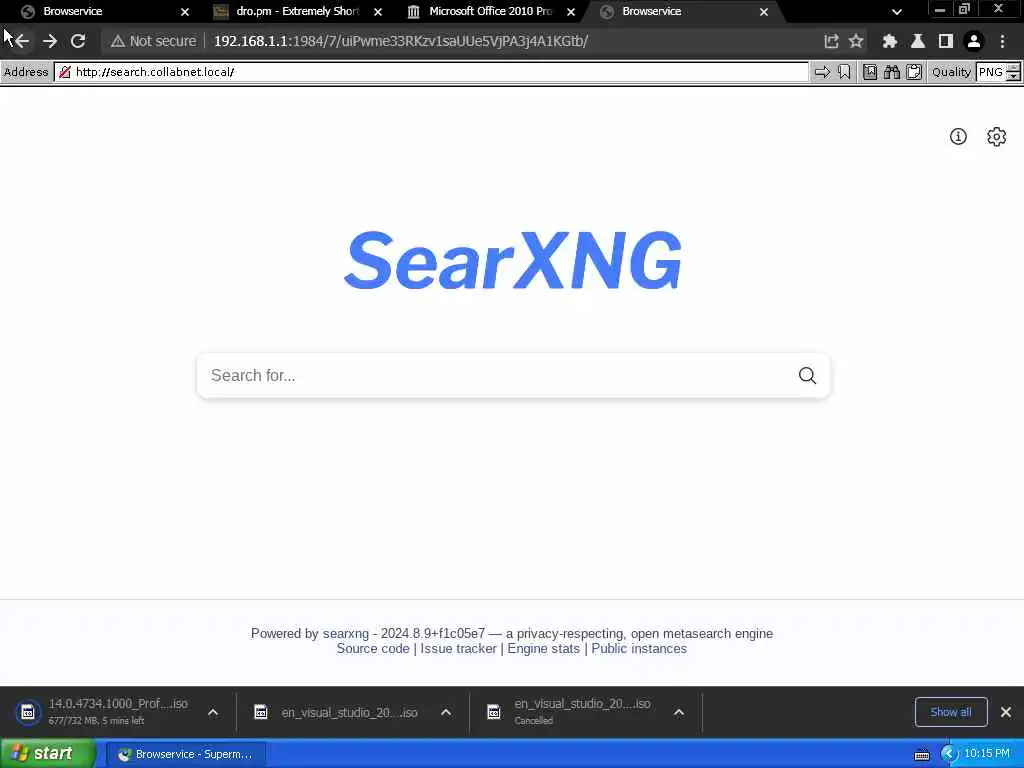1024x768 pixels.
Task: Open the searxng project link
Action: 345,633
